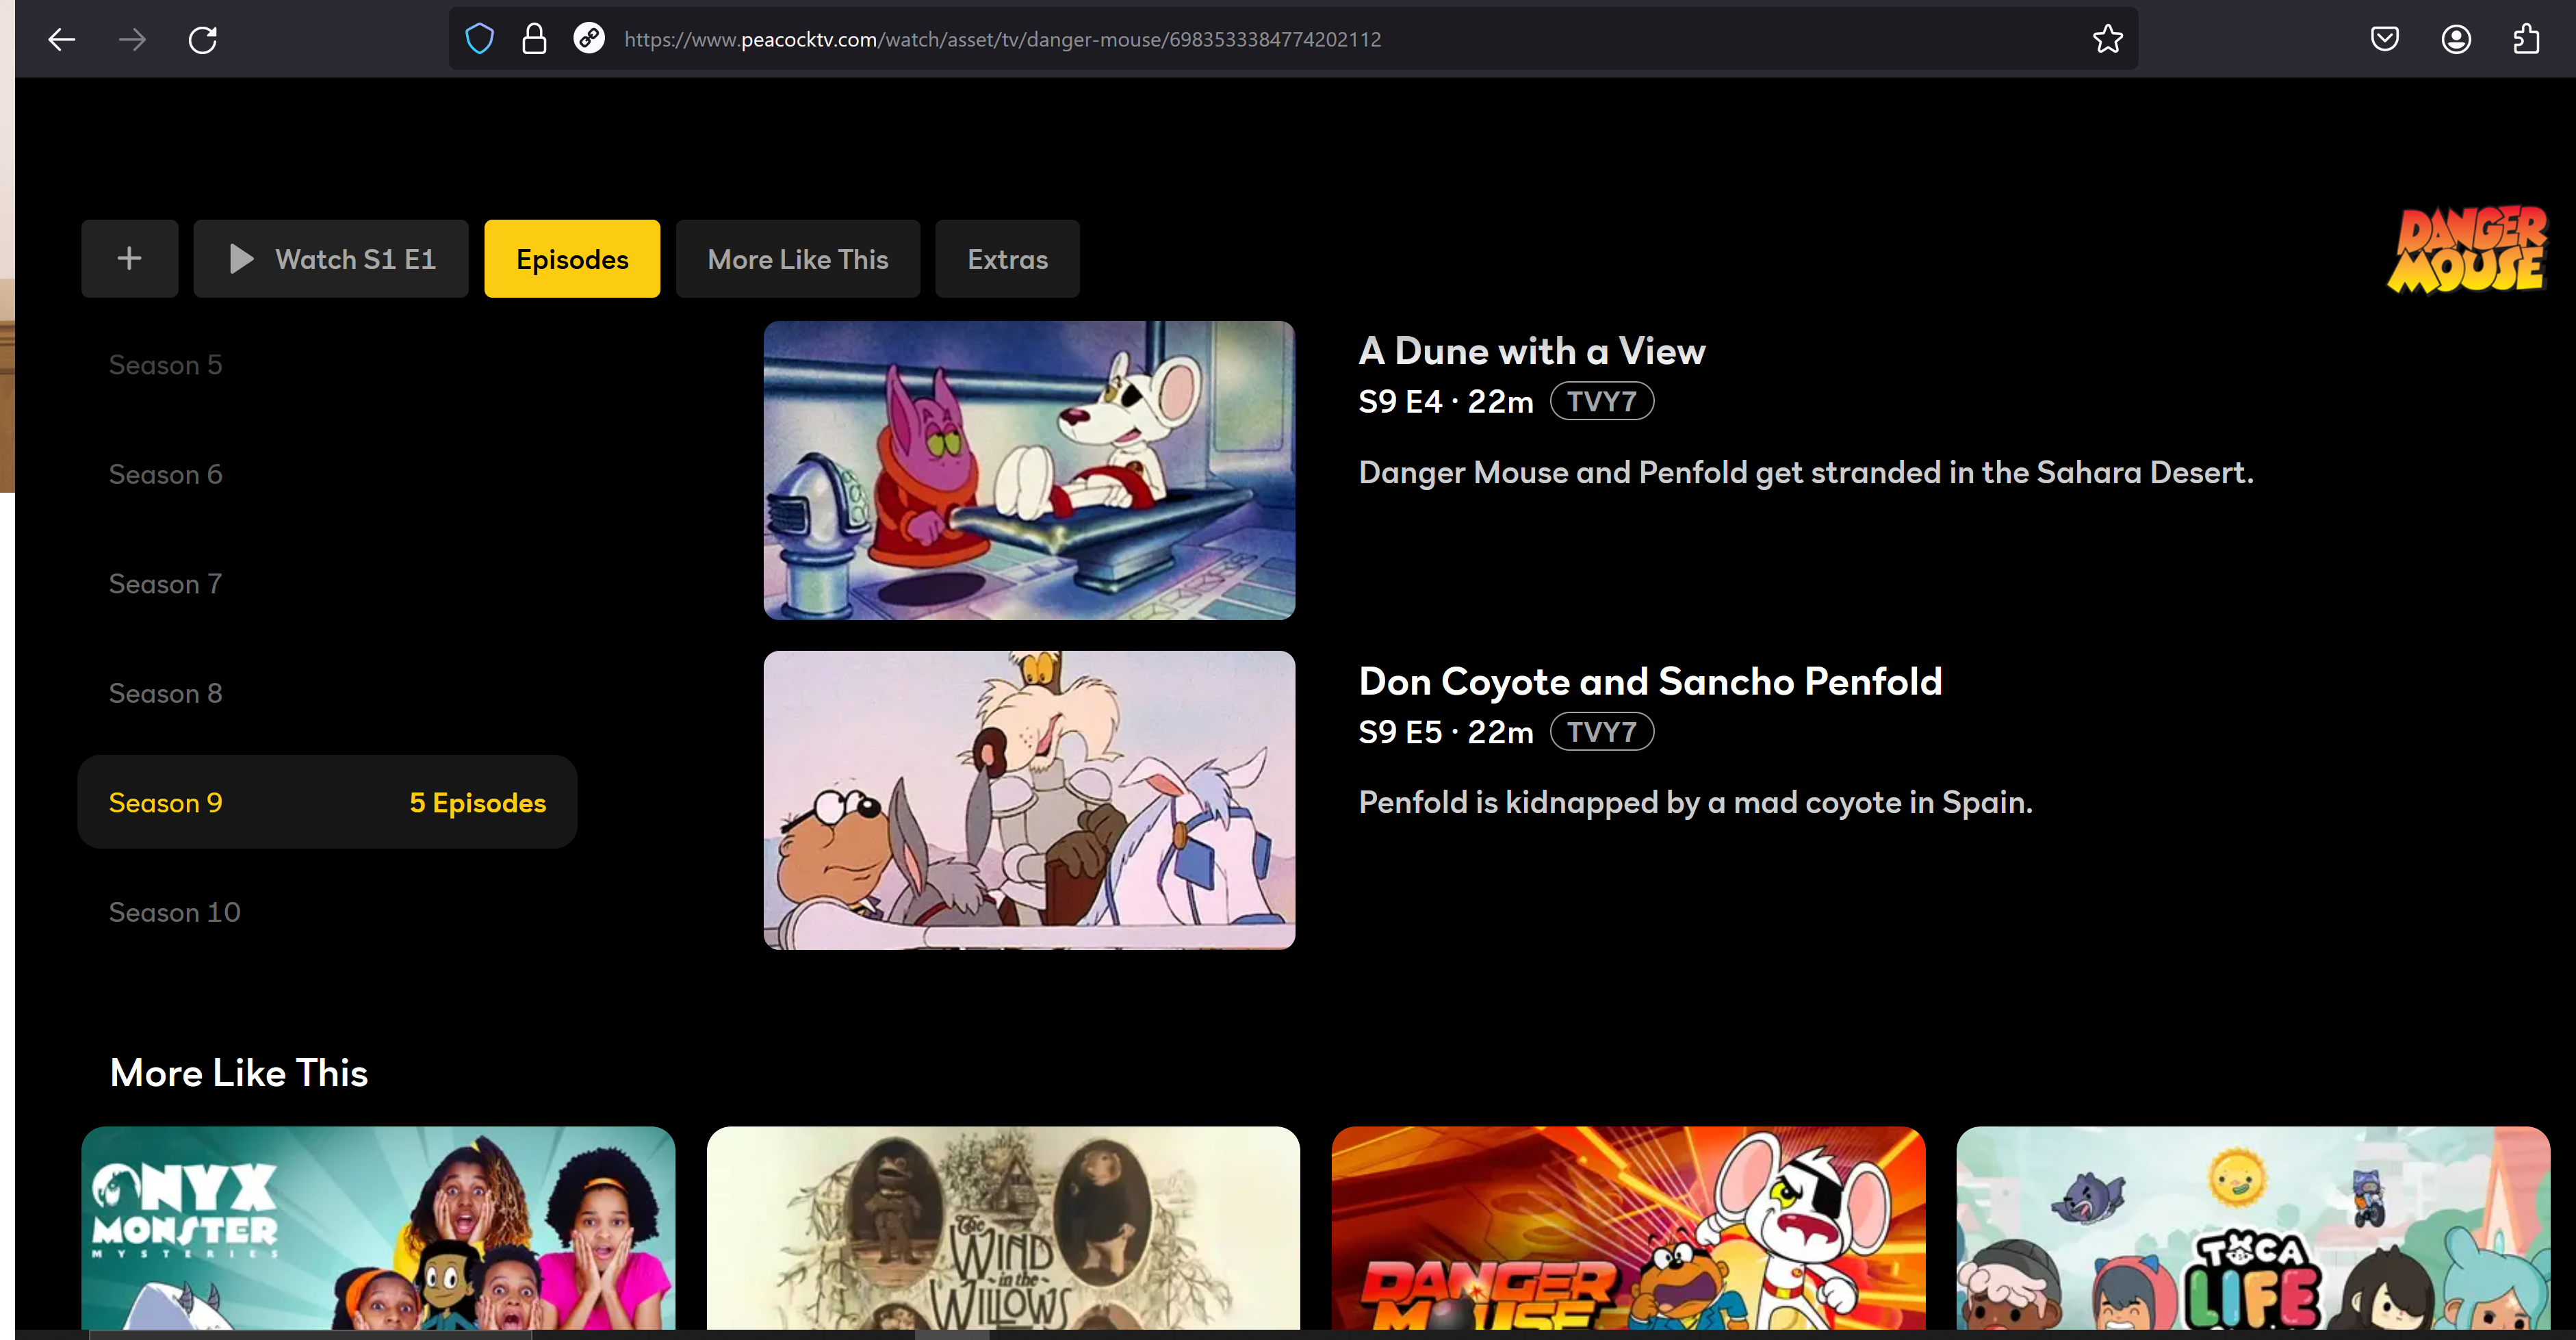2576x1340 pixels.
Task: Reload the Peacock page
Action: pos(203,39)
